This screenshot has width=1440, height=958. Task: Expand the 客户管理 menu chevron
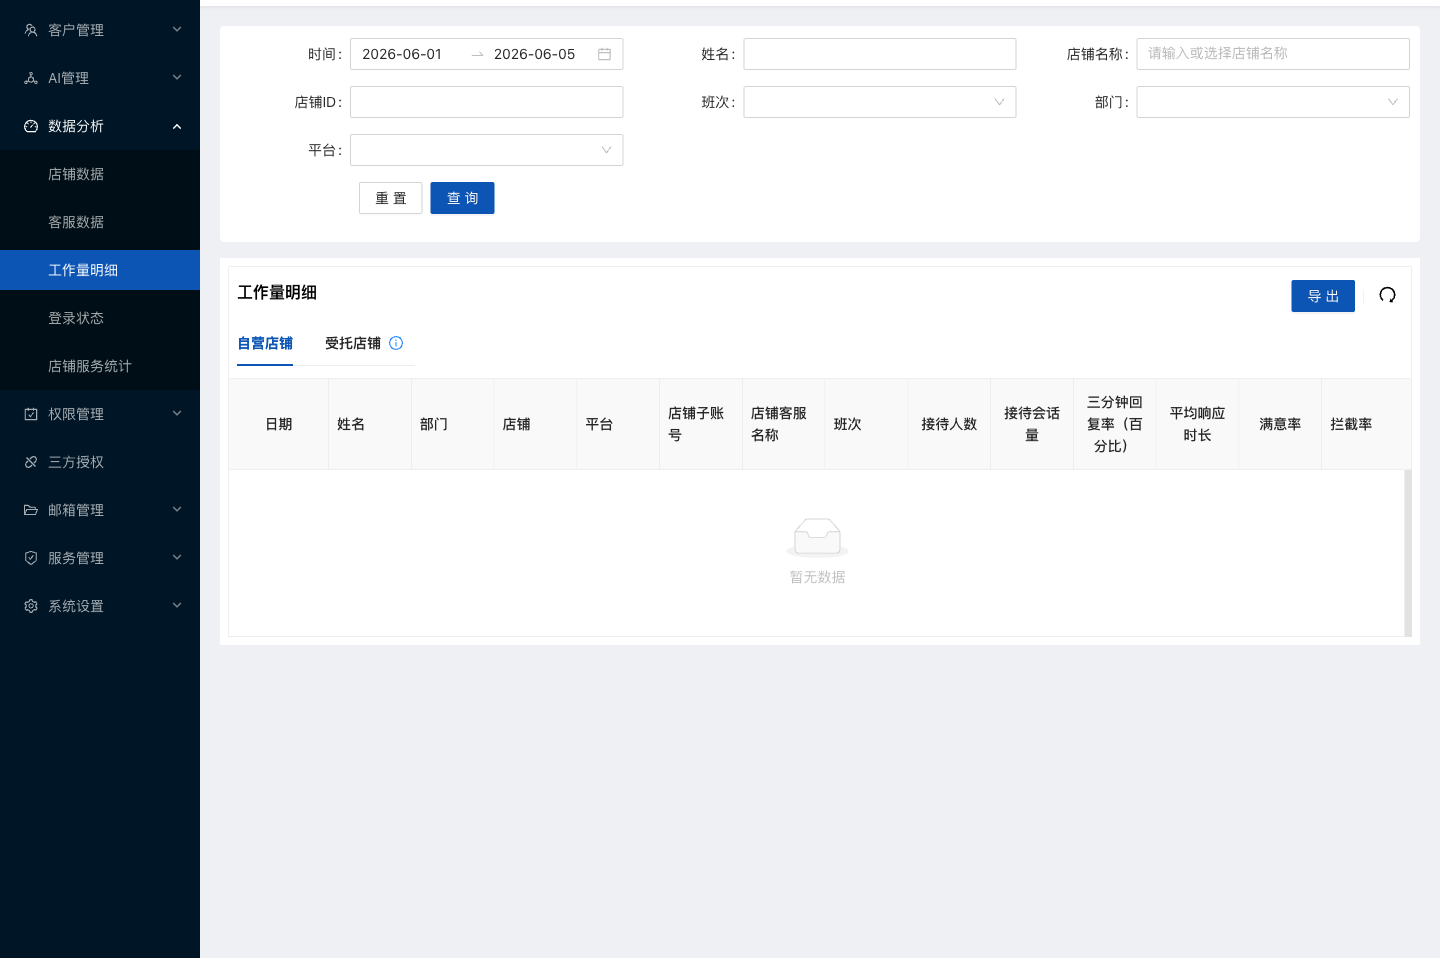(177, 30)
